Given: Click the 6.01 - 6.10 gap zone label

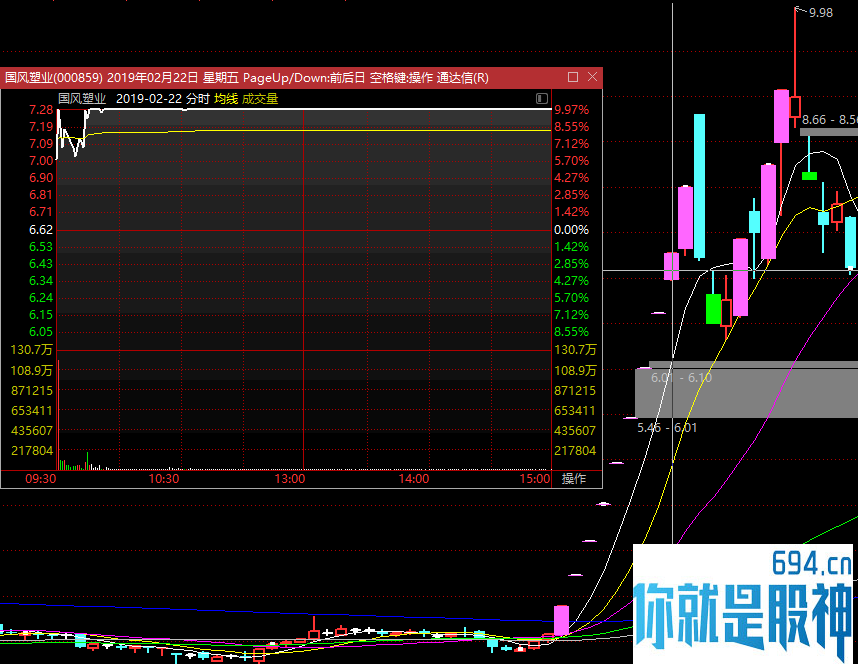Looking at the screenshot, I should tap(681, 378).
